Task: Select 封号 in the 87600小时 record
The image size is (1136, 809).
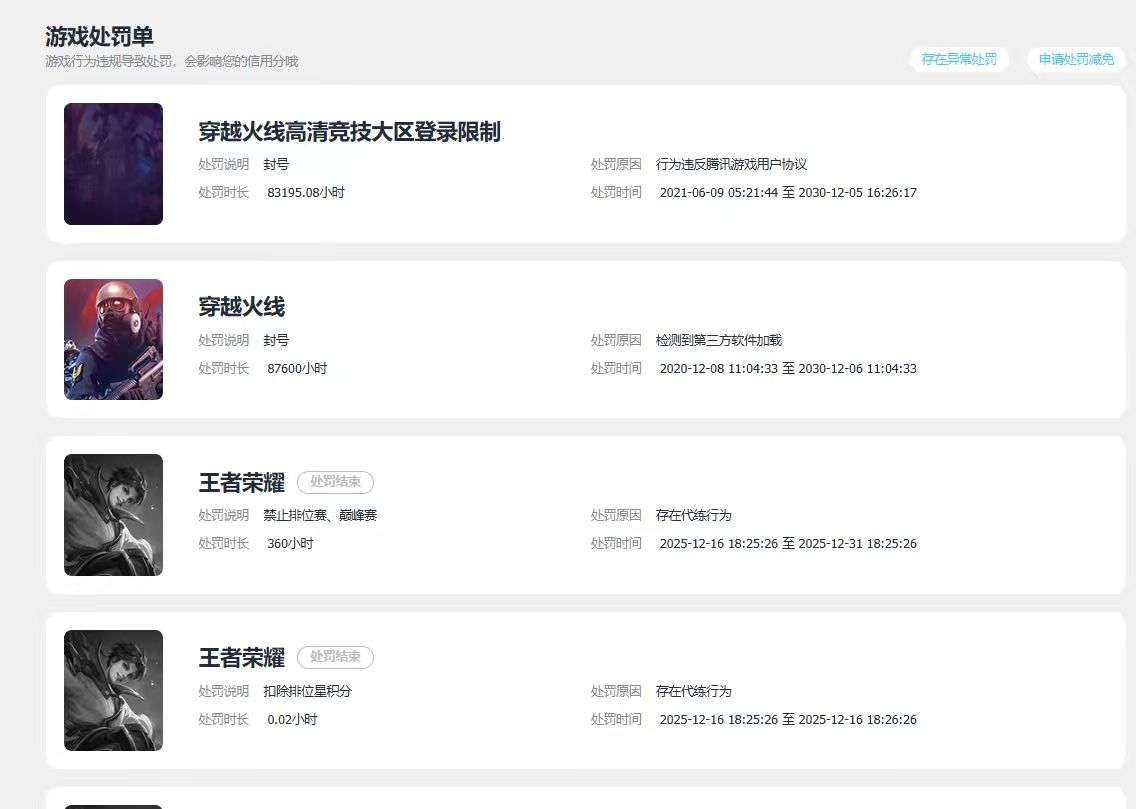Action: [x=276, y=340]
